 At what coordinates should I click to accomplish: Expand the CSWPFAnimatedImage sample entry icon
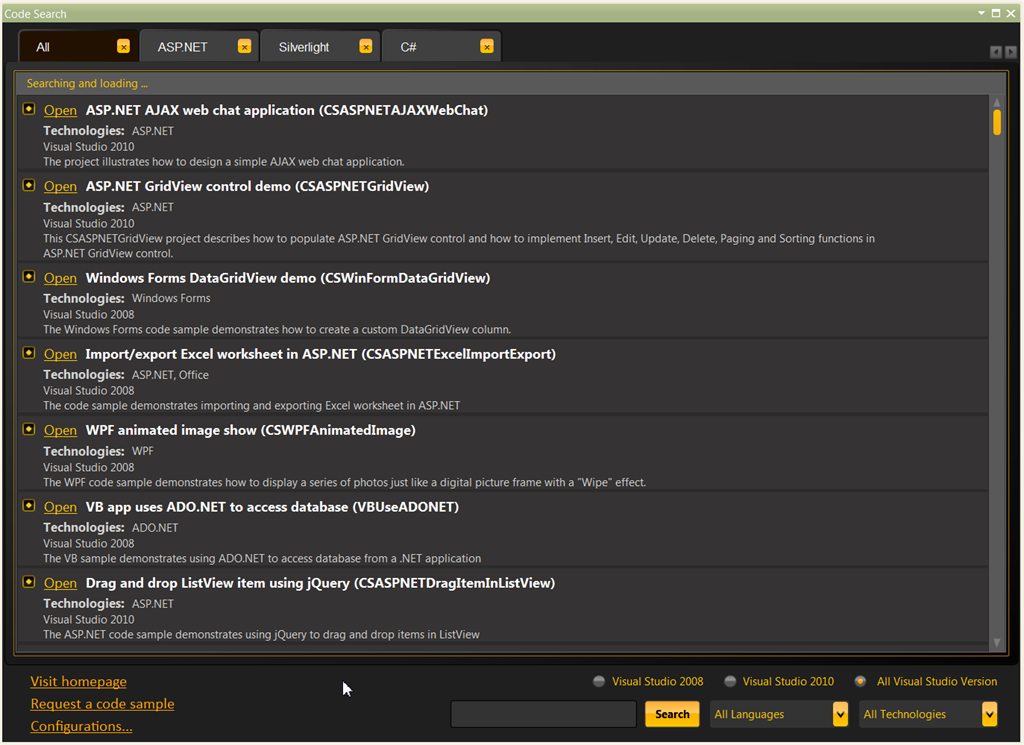29,429
